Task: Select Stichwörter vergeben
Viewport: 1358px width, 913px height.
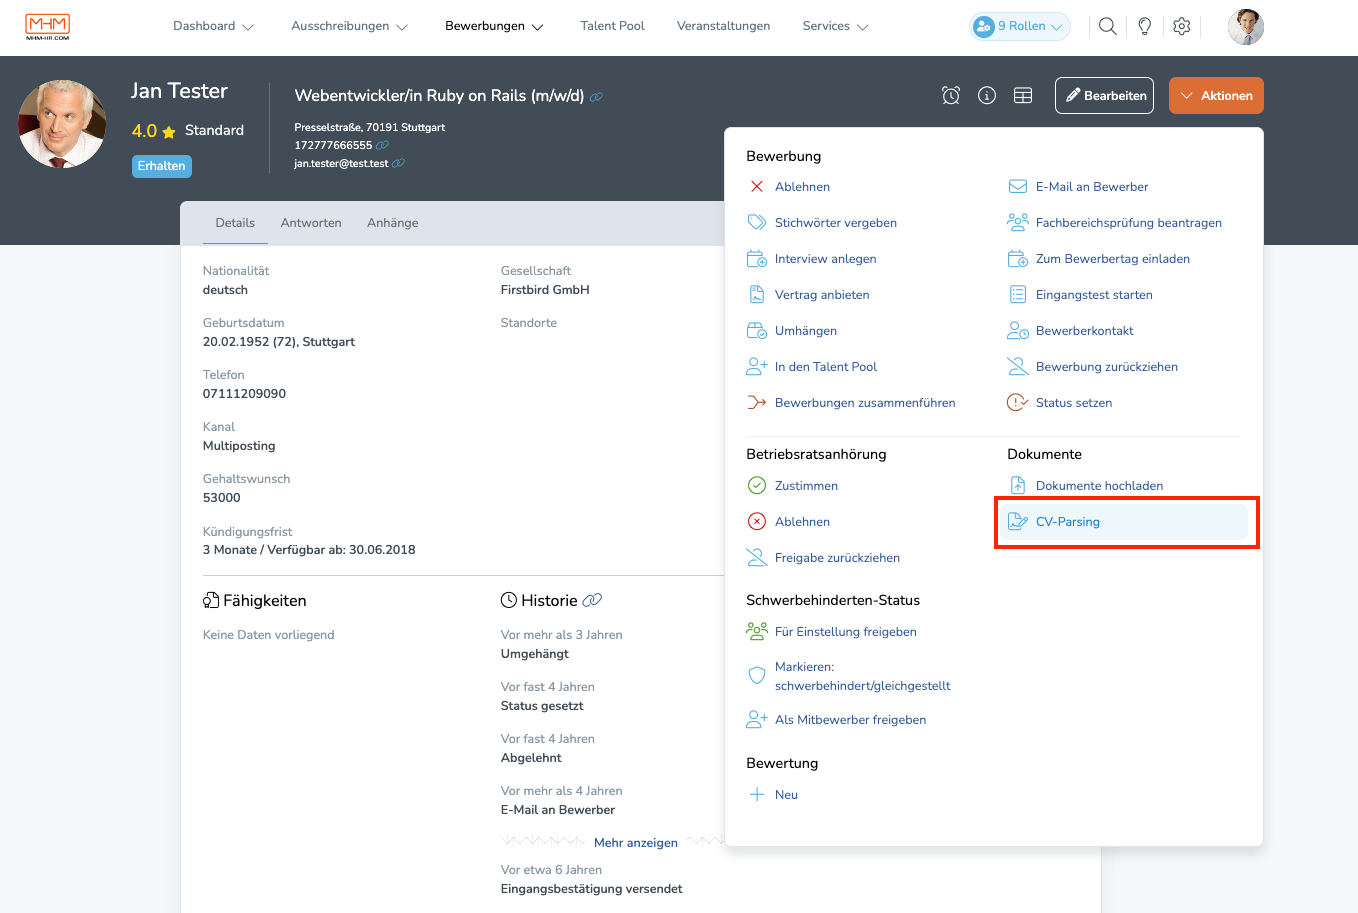Action: click(822, 223)
